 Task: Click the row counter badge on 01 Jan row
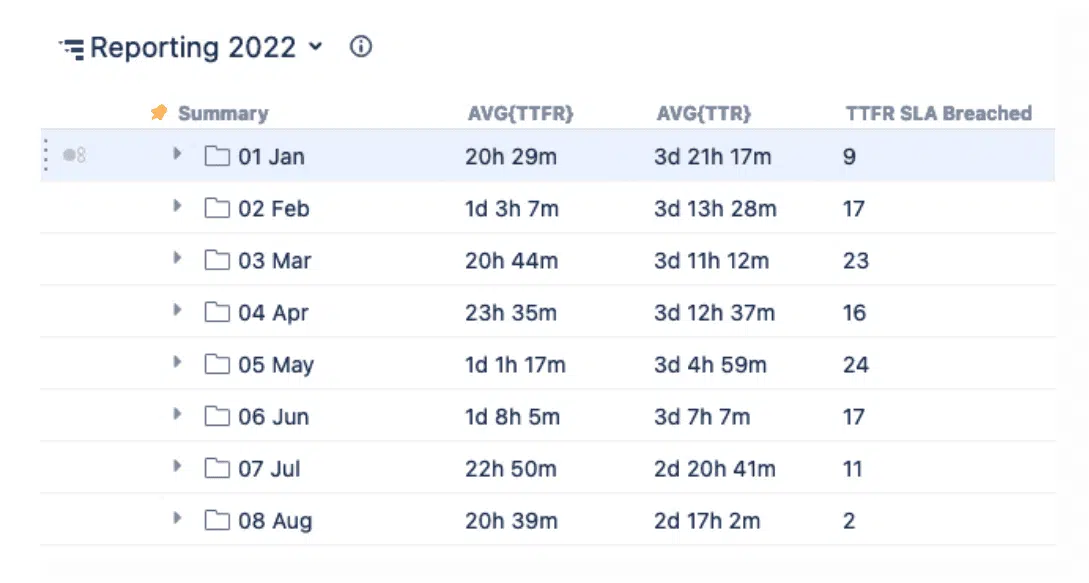coord(74,155)
